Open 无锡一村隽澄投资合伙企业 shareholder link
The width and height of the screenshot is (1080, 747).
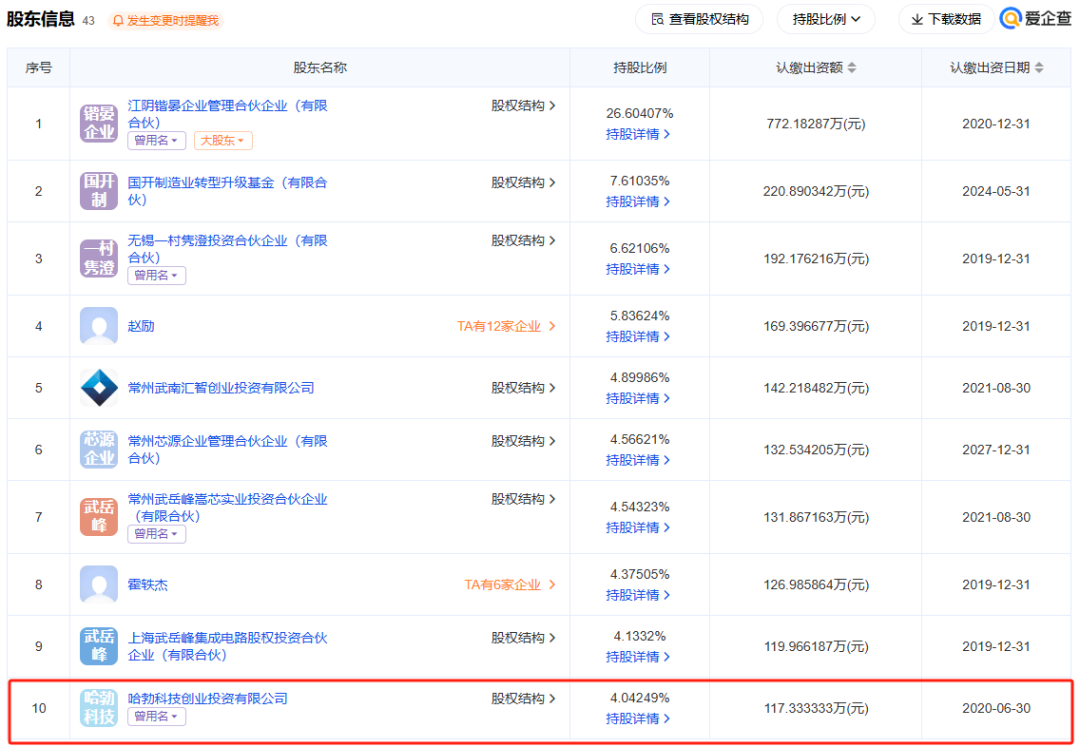pyautogui.click(x=227, y=249)
